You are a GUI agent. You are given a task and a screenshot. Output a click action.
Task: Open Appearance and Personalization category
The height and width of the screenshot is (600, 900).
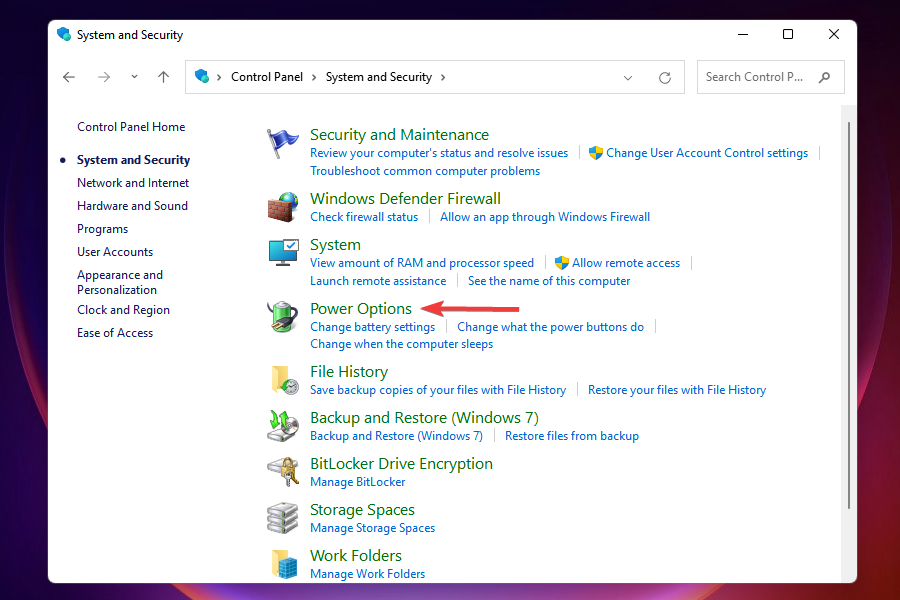point(119,282)
